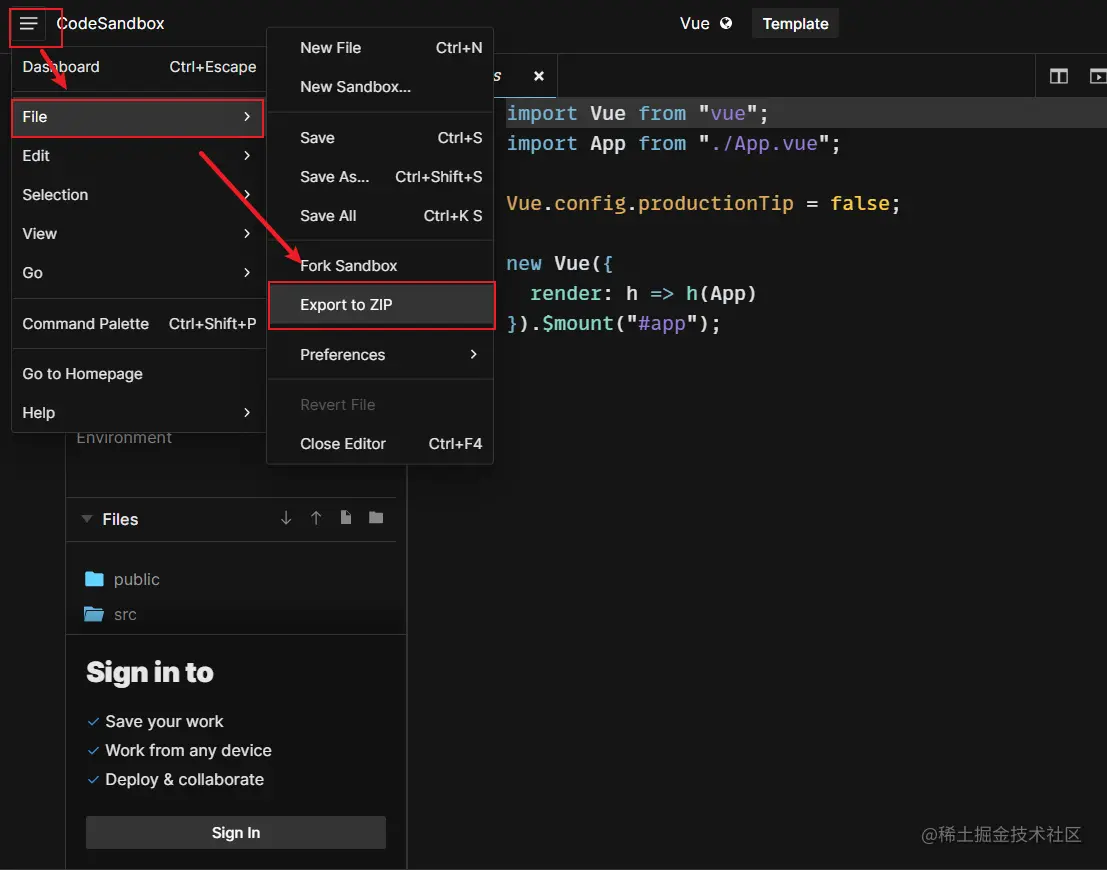
Task: Click the Vue sandbox name
Action: tap(694, 23)
